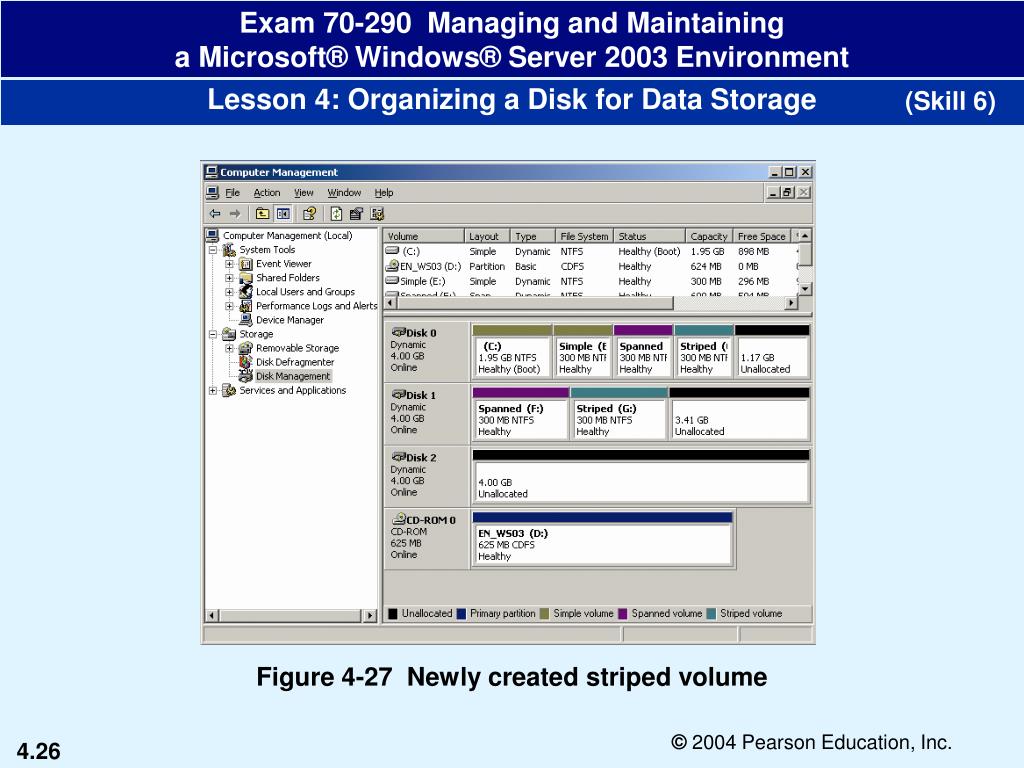This screenshot has width=1024, height=768.
Task: Open the Help menu
Action: click(384, 193)
